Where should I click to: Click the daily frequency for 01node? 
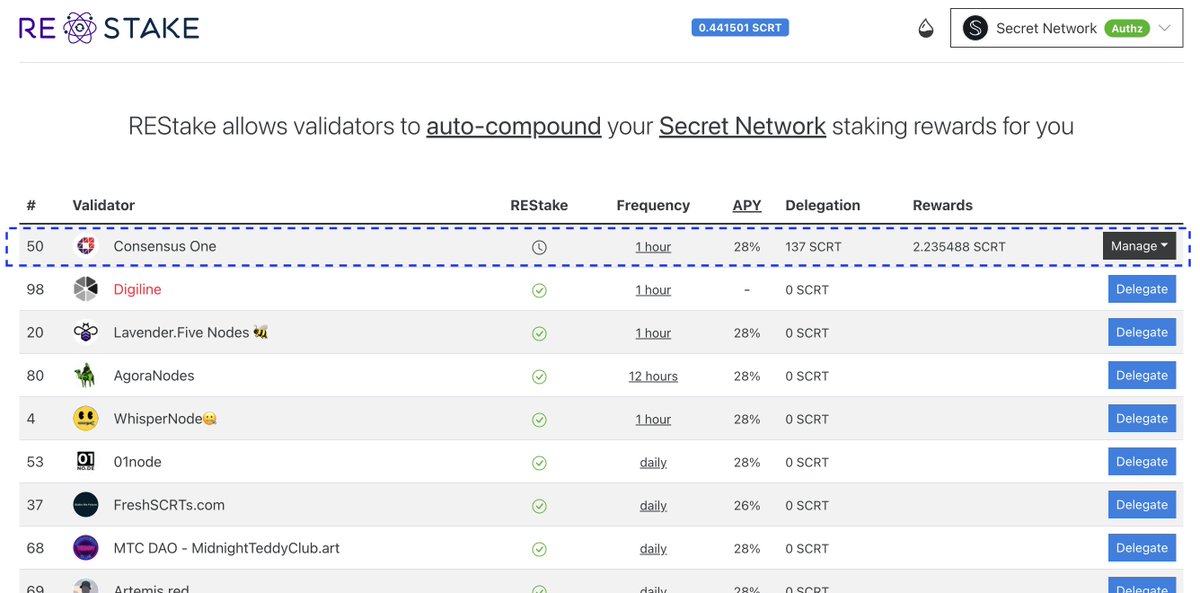pyautogui.click(x=653, y=462)
